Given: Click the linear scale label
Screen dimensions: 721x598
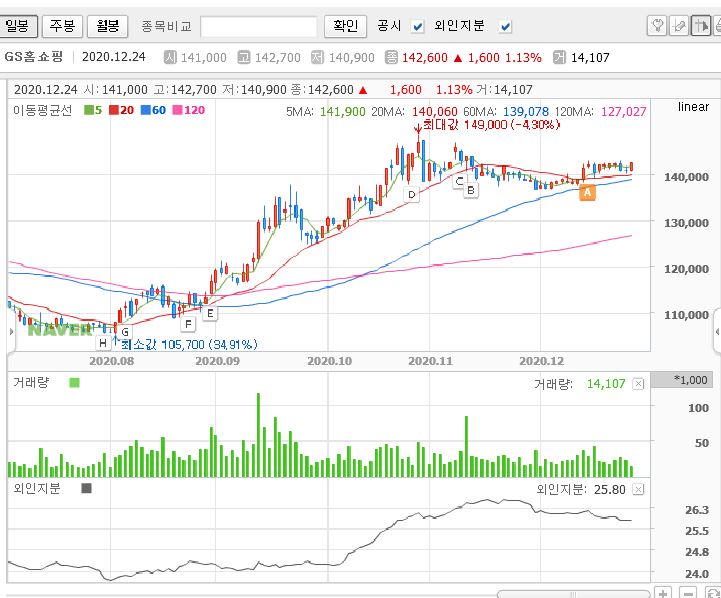Looking at the screenshot, I should 693,107.
